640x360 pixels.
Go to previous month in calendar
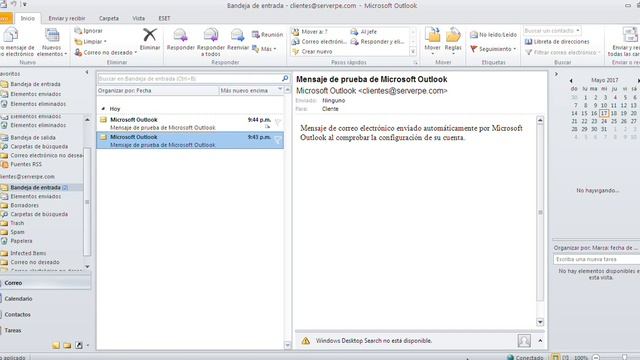tap(571, 80)
